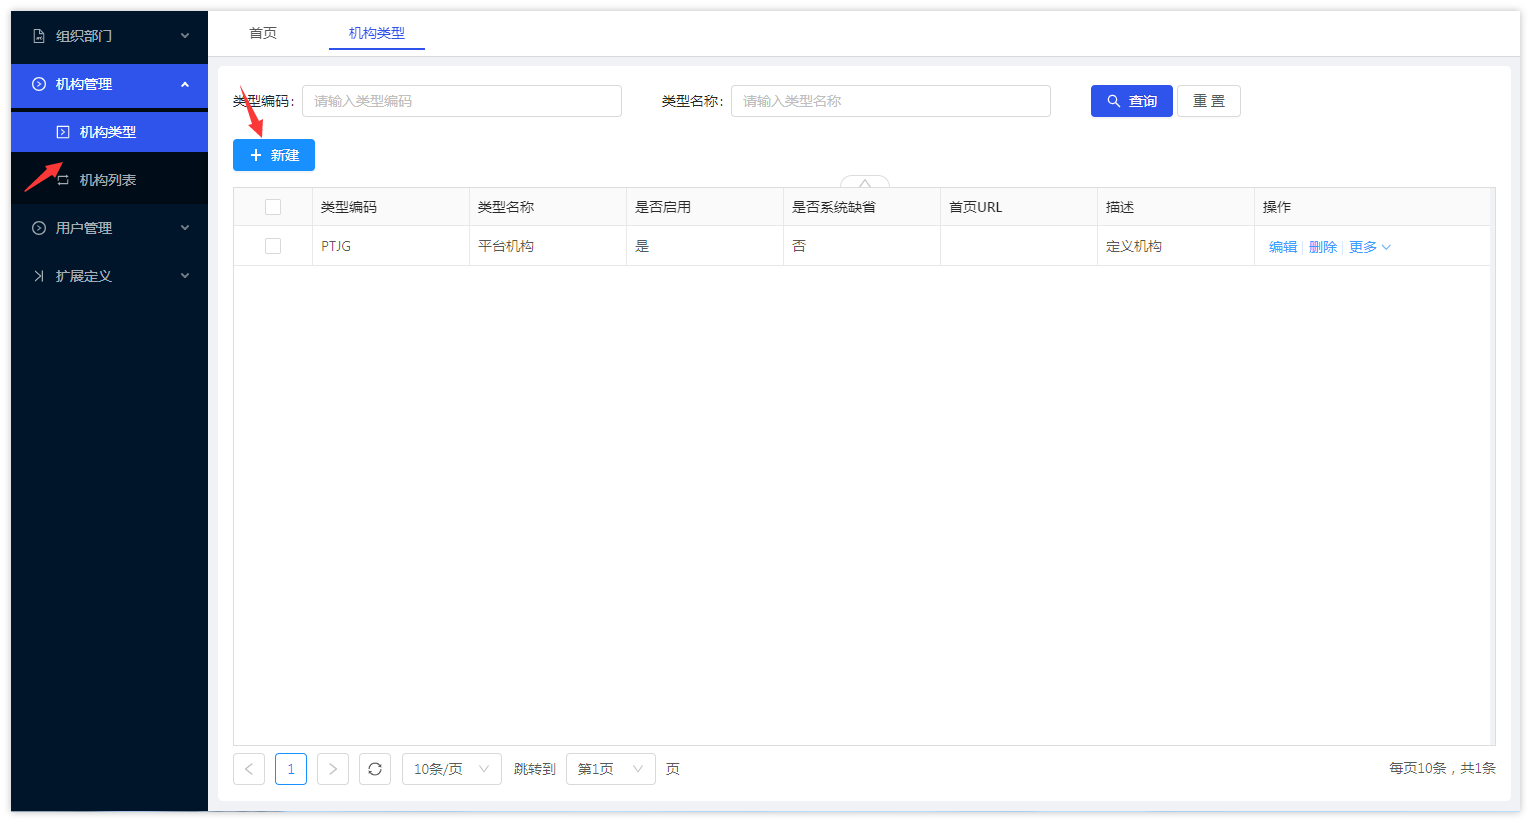Click the 组织部门 document icon
1532x824 pixels.
(x=39, y=36)
